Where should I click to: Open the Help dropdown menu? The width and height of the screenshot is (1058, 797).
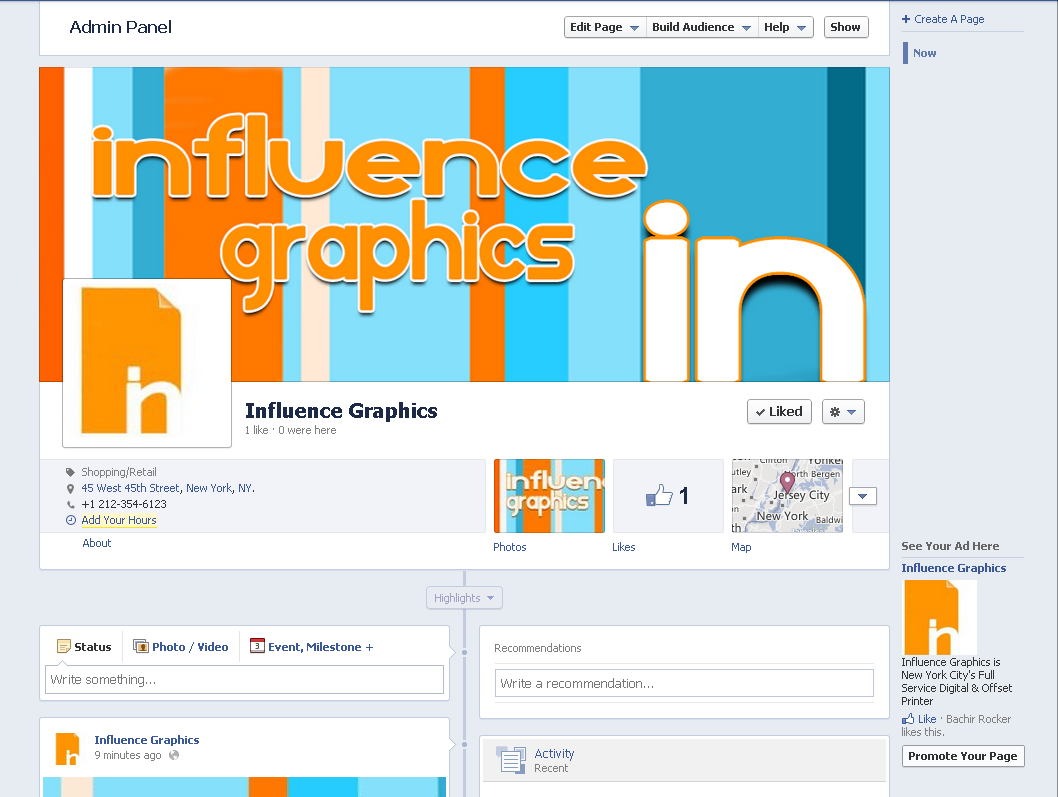click(x=785, y=27)
